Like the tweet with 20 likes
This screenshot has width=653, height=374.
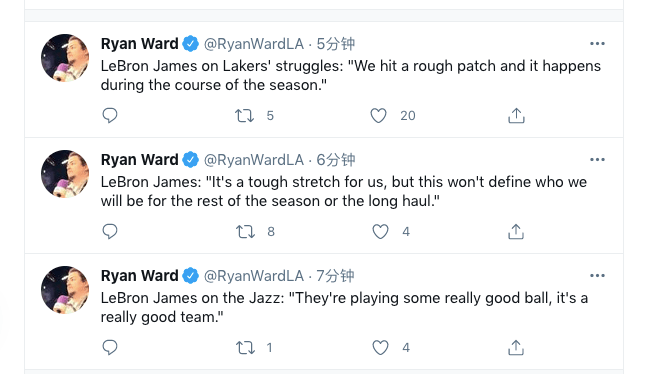coord(379,115)
